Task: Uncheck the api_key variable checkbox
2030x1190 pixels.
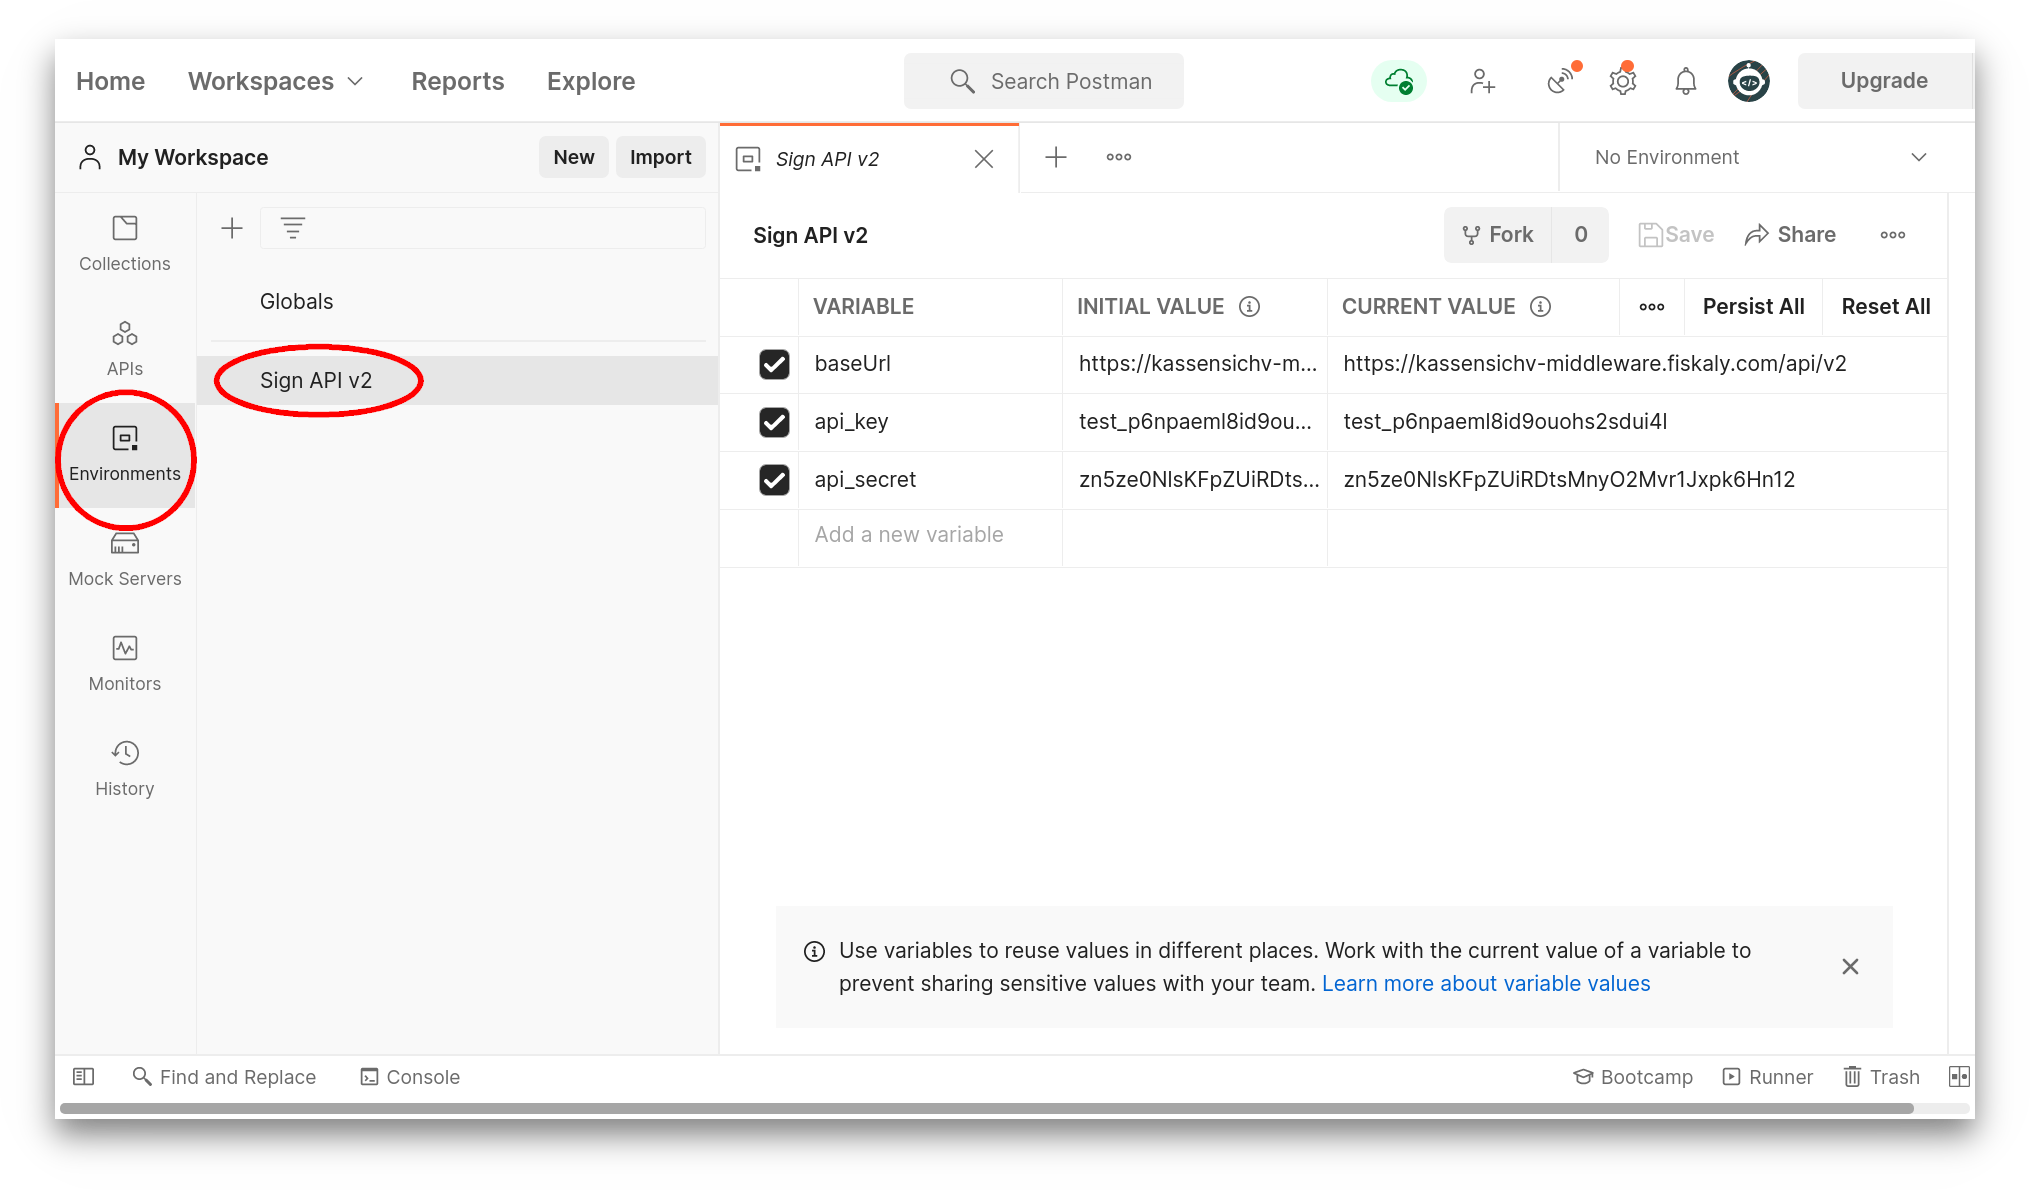Action: click(774, 422)
